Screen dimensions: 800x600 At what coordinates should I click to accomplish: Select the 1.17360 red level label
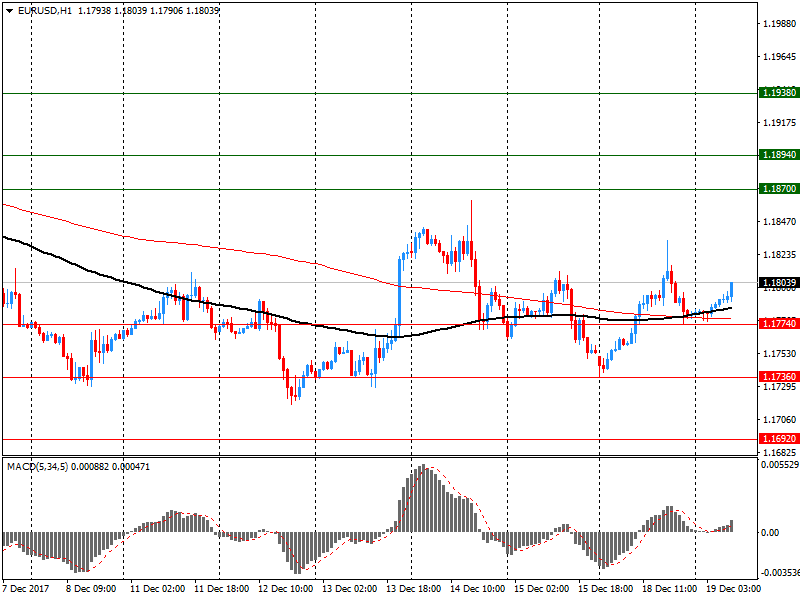tap(779, 377)
